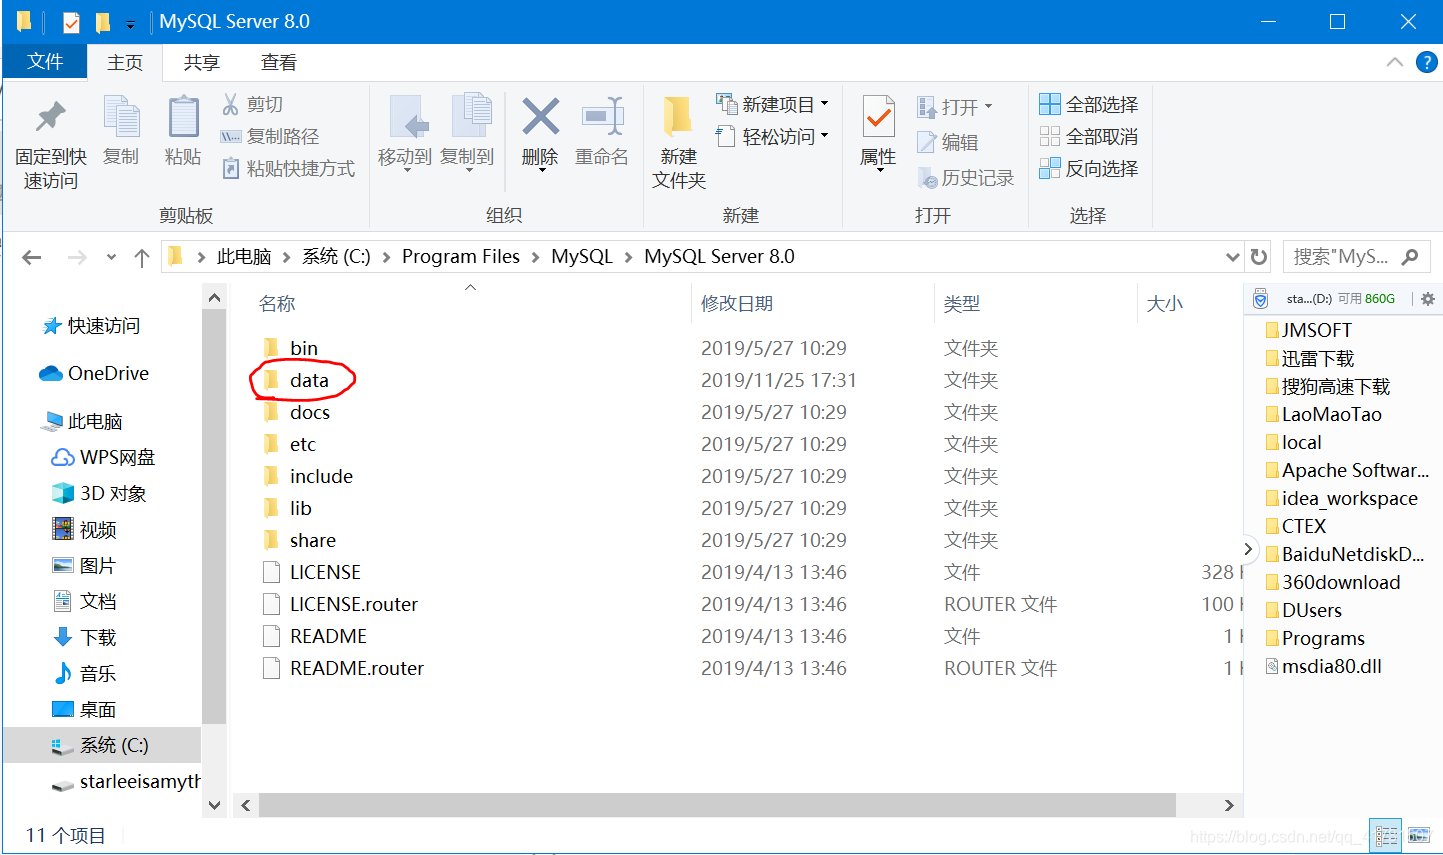This screenshot has height=855, width=1443.
Task: Click 系统 (C:) in breadcrumb path
Action: [x=336, y=257]
